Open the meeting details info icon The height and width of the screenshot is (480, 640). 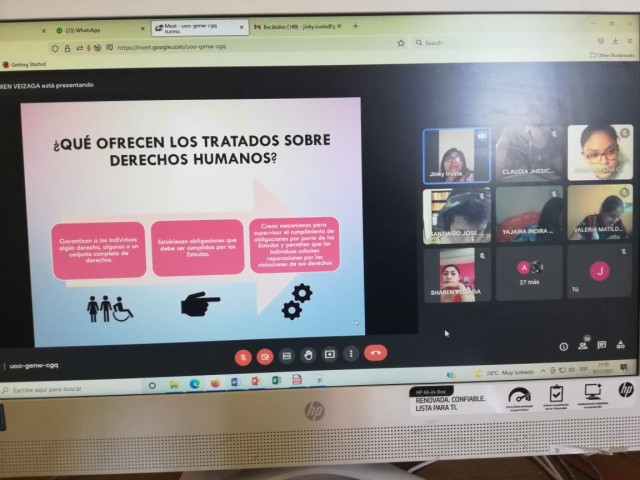tap(564, 347)
